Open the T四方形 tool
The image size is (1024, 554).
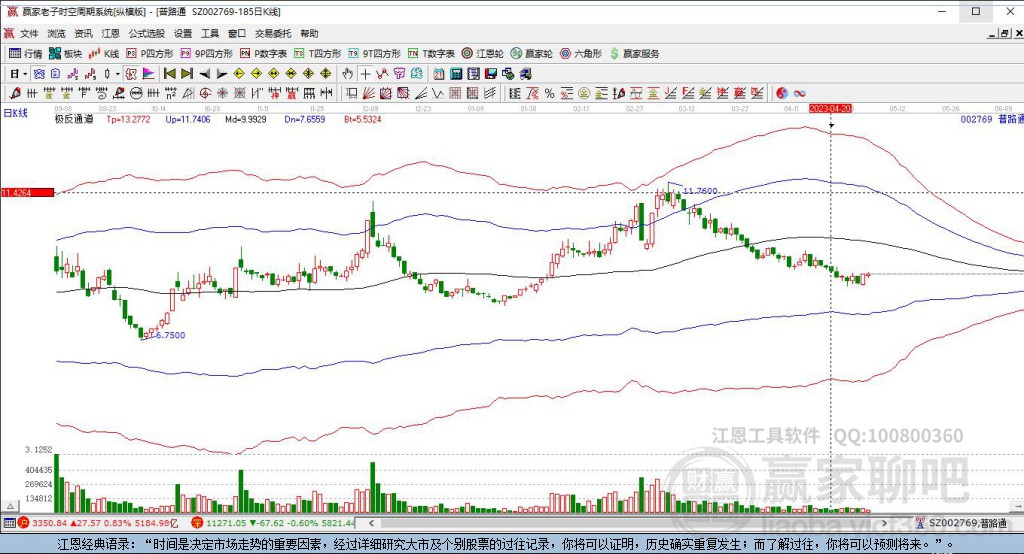[x=317, y=54]
